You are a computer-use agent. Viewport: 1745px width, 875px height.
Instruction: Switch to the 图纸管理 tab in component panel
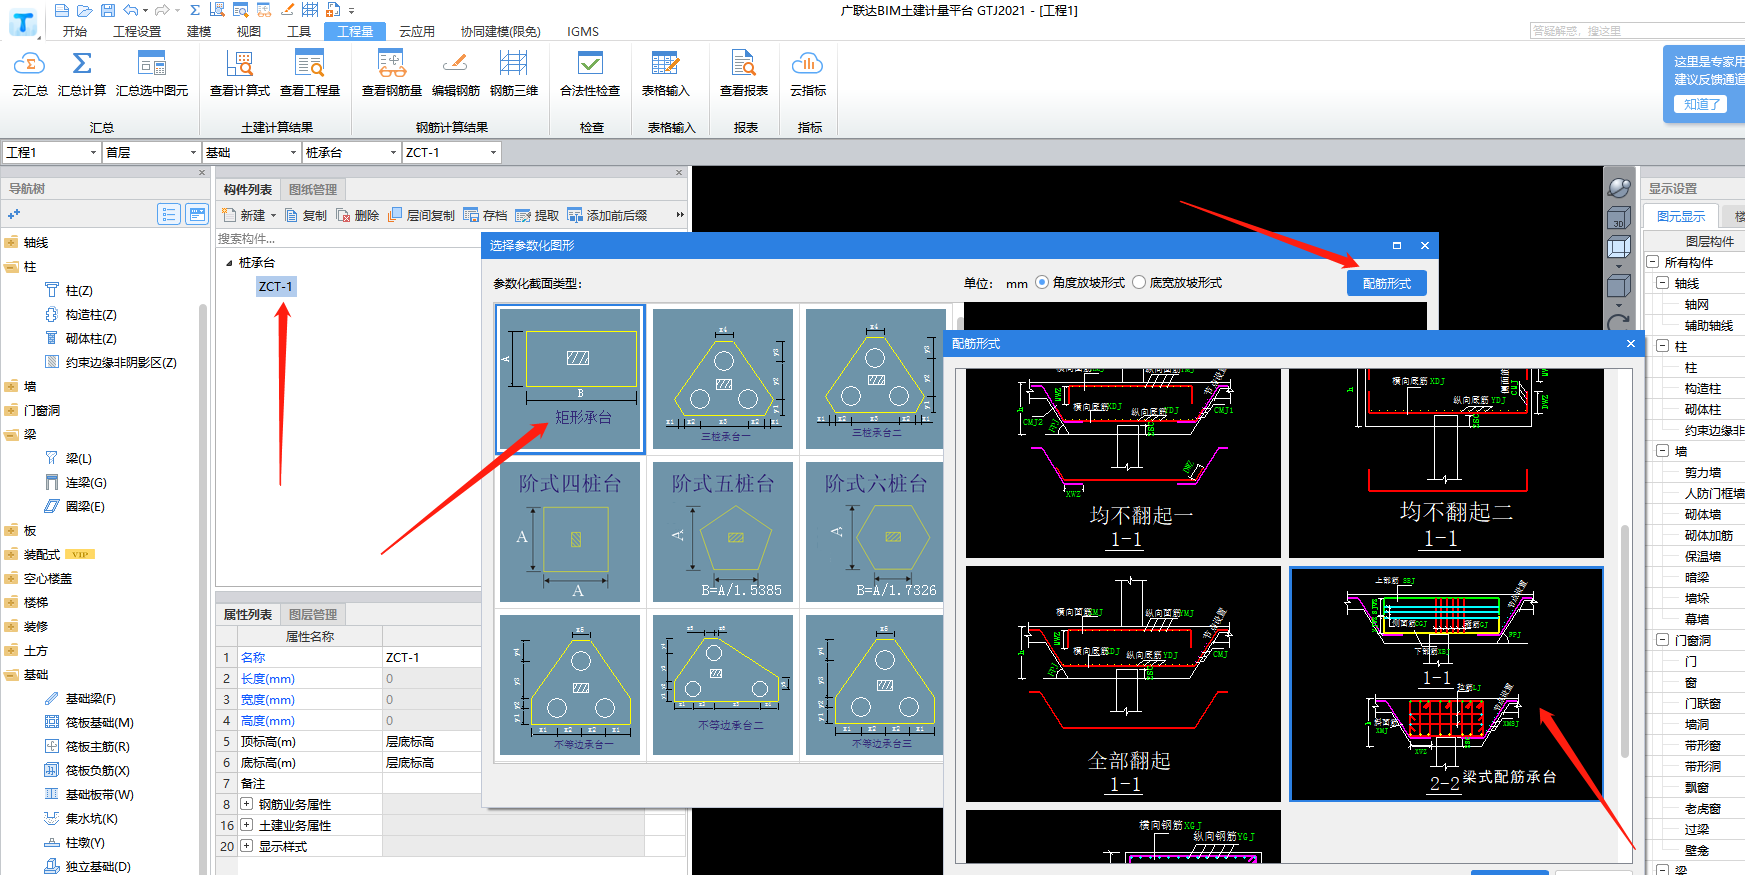pos(313,189)
